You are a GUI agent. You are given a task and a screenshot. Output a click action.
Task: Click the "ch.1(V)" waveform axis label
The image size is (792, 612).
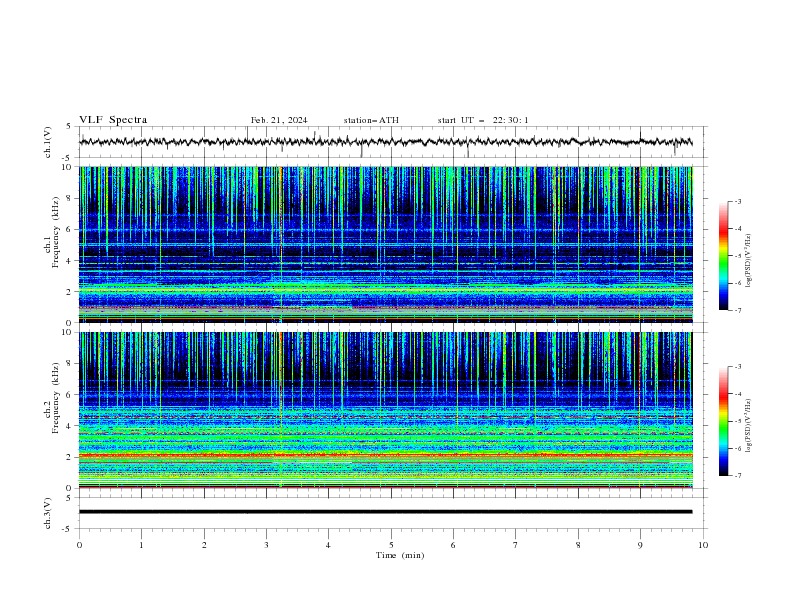pyautogui.click(x=48, y=142)
